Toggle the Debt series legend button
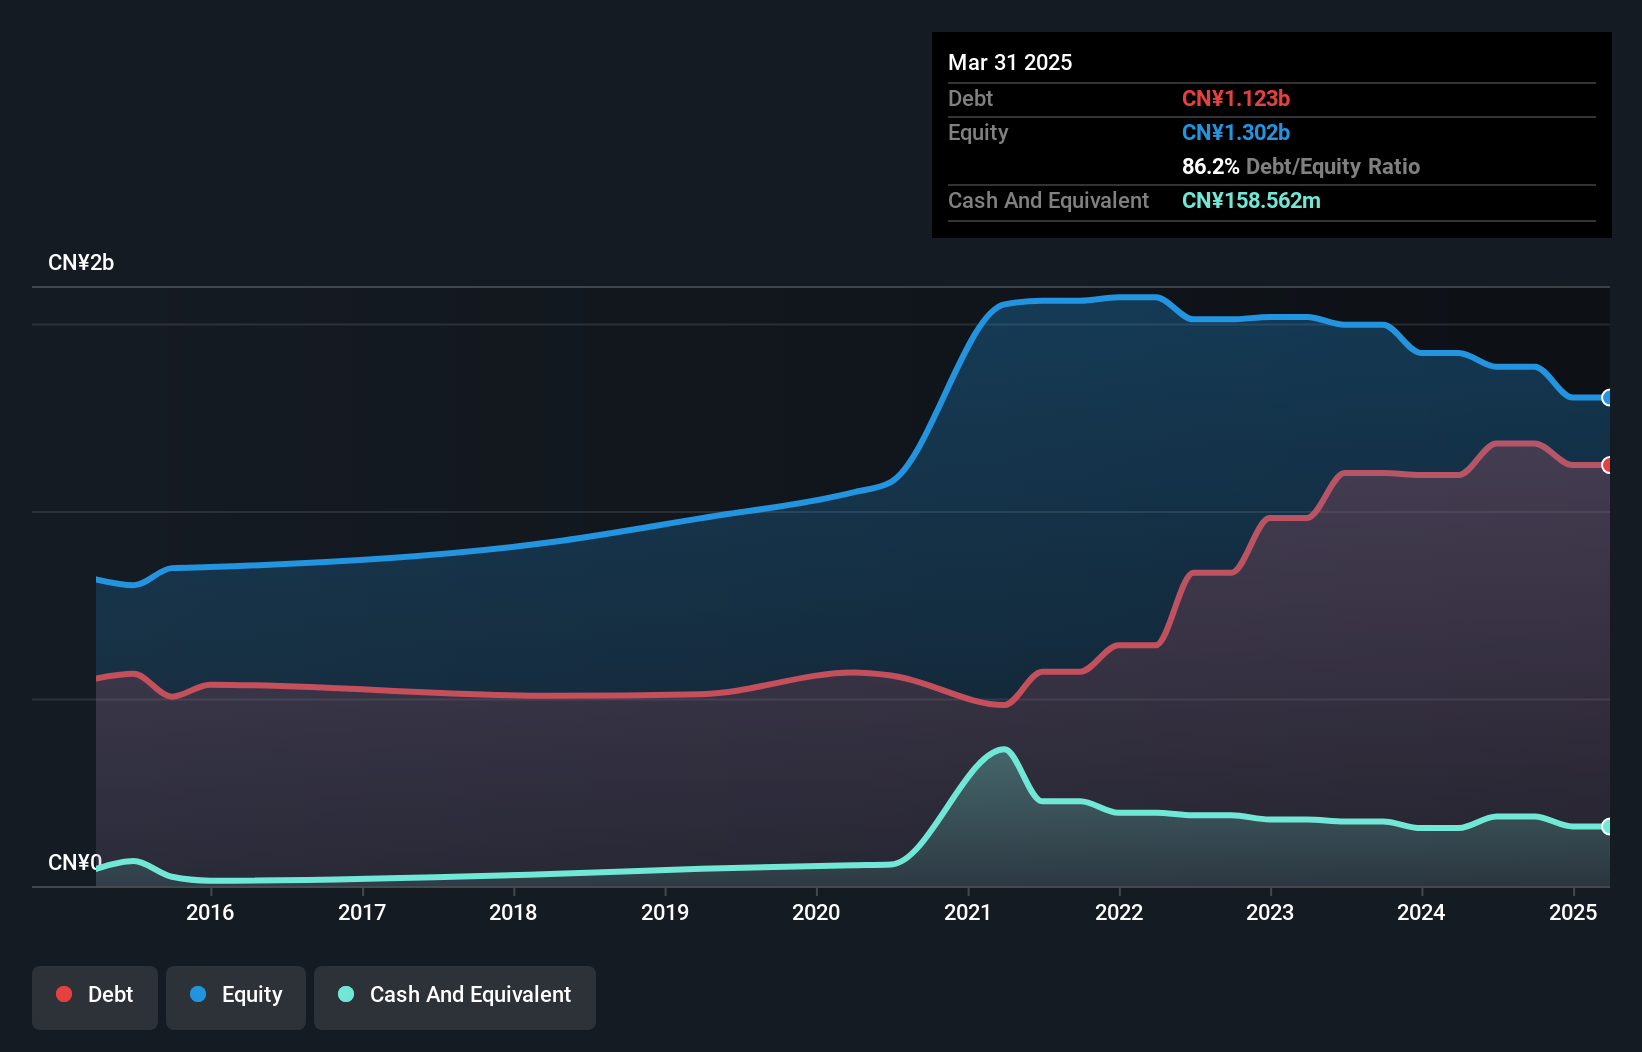 [x=95, y=997]
